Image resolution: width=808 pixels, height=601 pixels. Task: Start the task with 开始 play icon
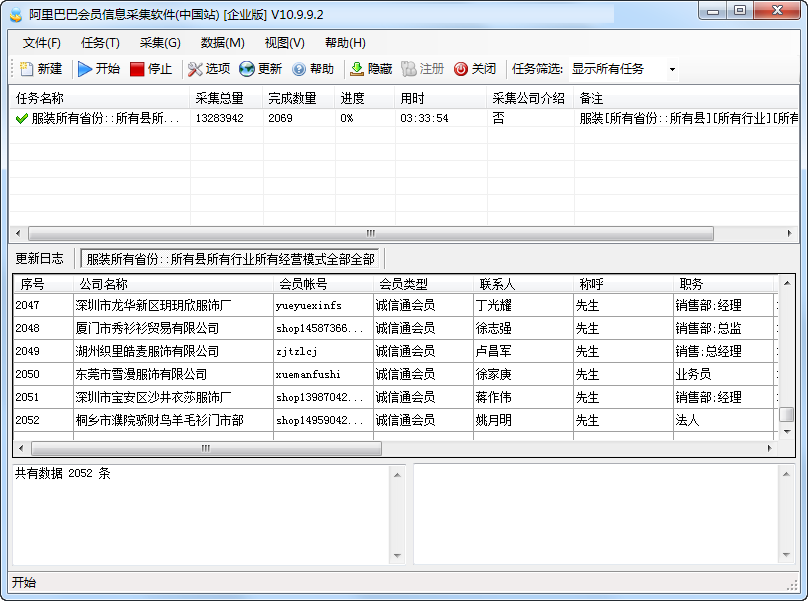[85, 69]
